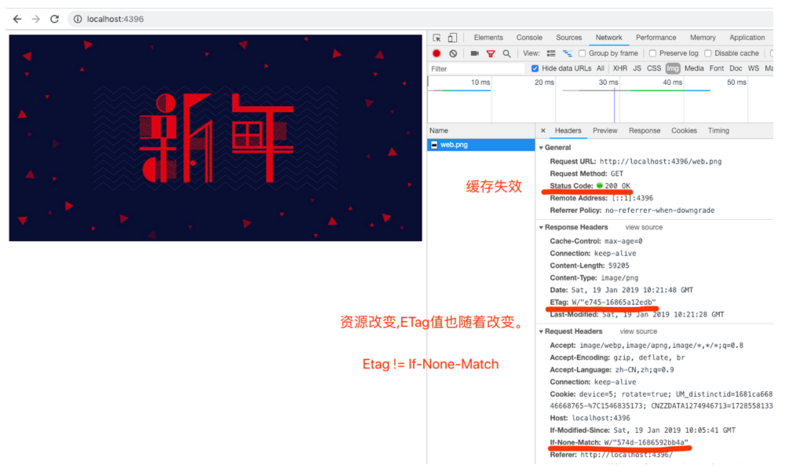Click the web.png file icon
The height and width of the screenshot is (476, 800).
pos(434,145)
